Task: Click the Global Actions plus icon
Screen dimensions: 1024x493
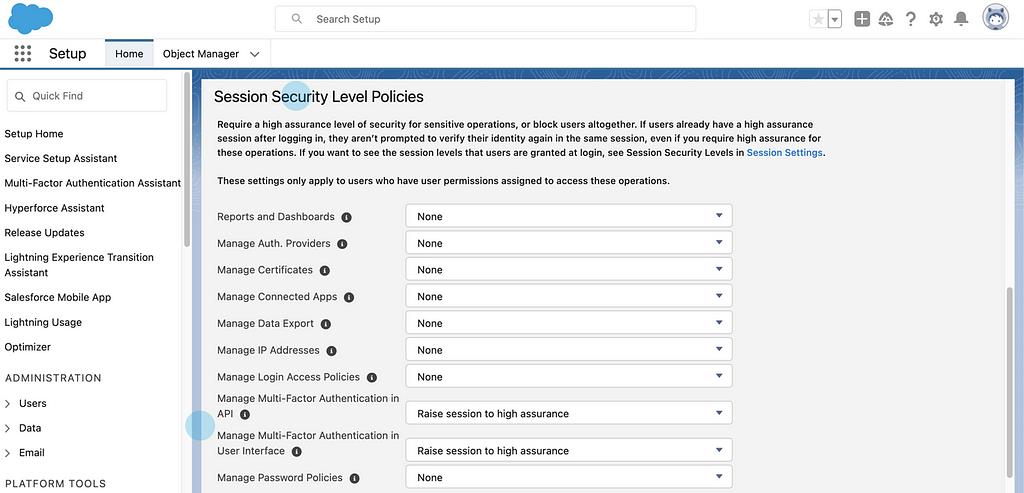Action: click(x=862, y=19)
